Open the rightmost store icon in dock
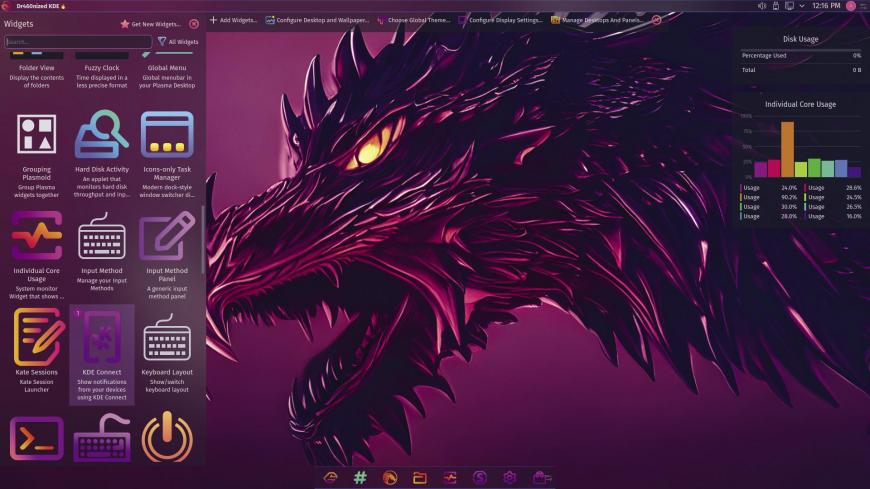870x489 pixels. (x=542, y=477)
